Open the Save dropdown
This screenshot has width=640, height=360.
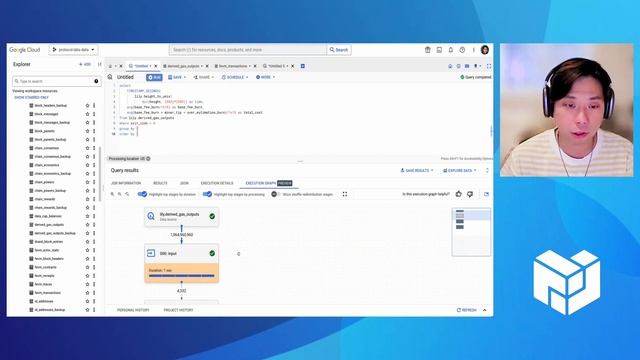pyautogui.click(x=177, y=77)
